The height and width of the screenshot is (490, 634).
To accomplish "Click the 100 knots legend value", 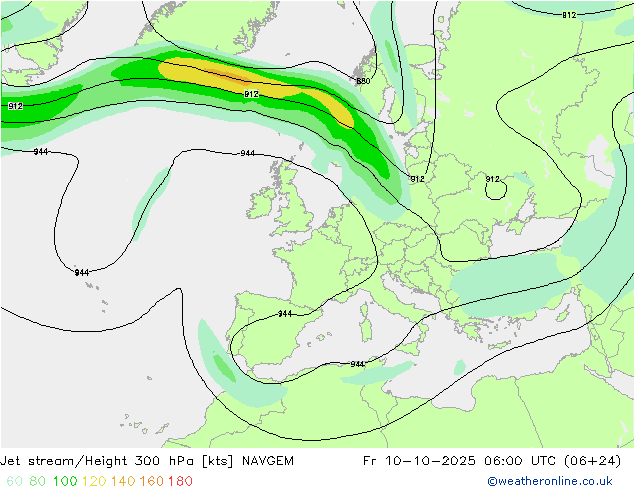I will (x=65, y=481).
